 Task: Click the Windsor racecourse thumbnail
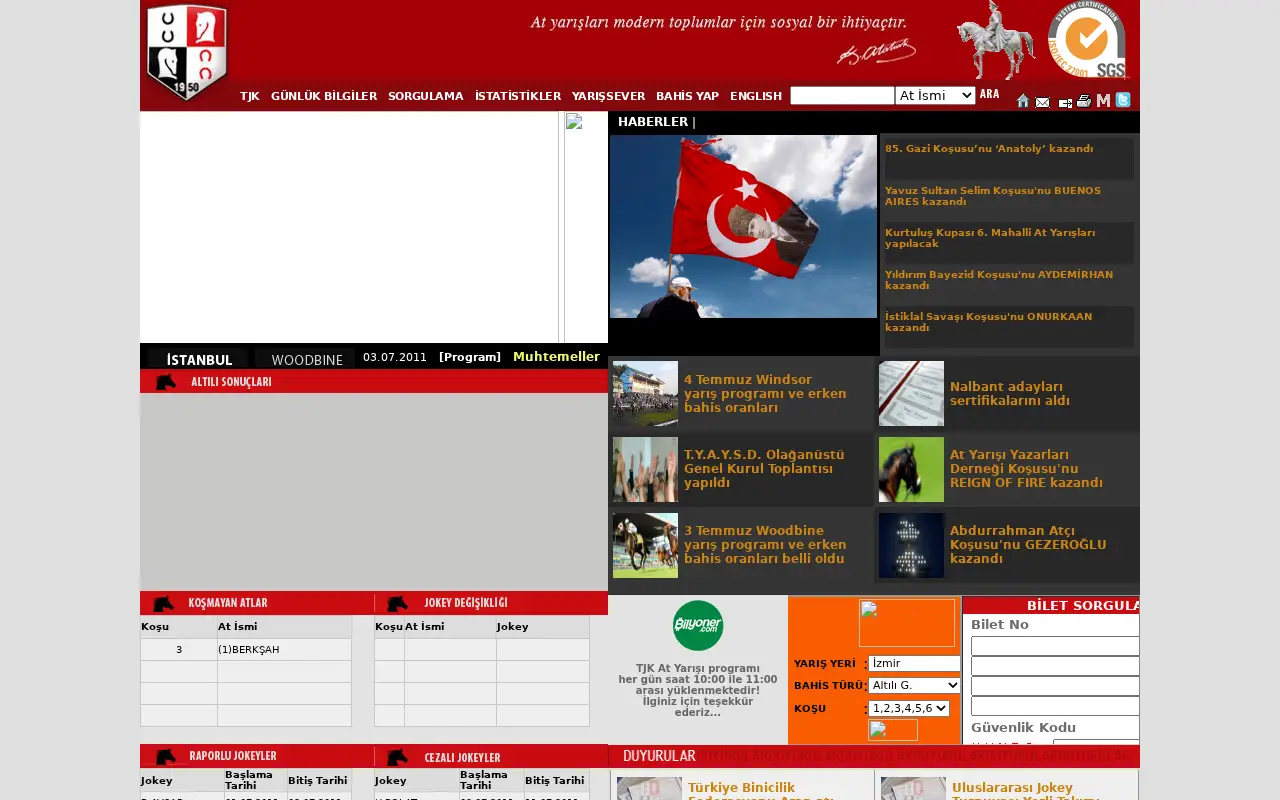(x=645, y=393)
